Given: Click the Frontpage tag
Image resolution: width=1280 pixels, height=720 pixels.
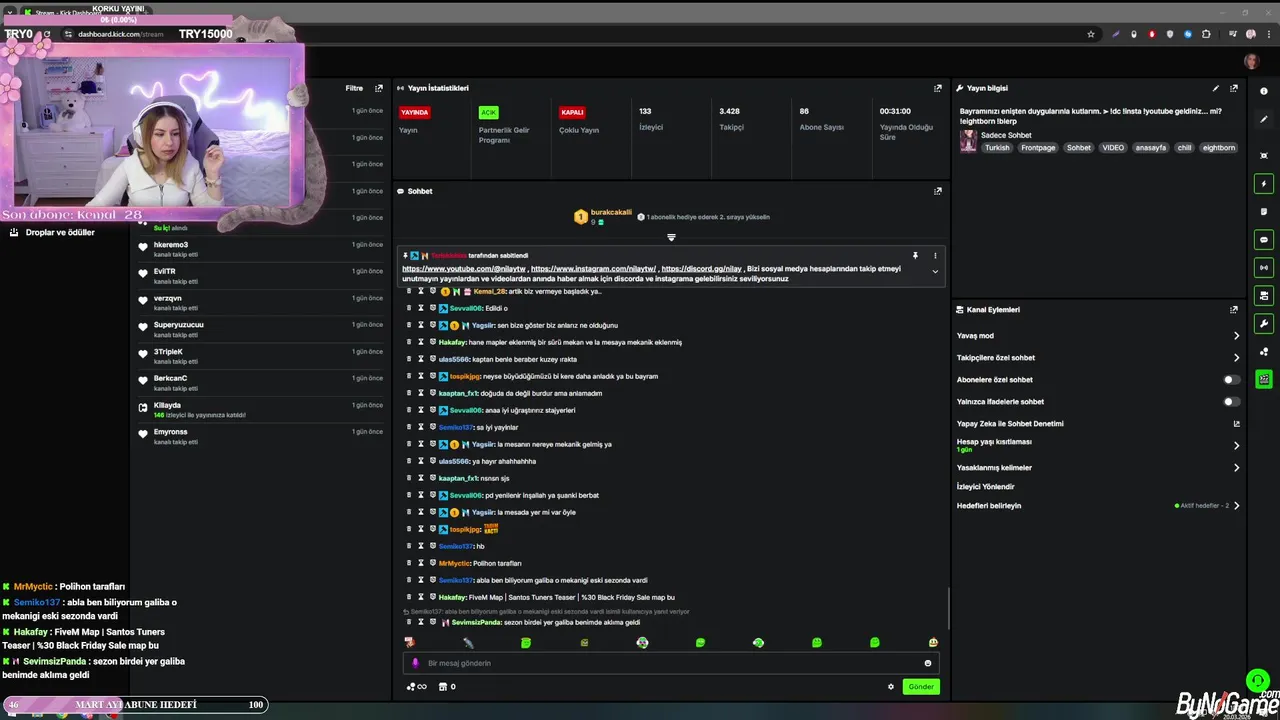Looking at the screenshot, I should 1038,148.
